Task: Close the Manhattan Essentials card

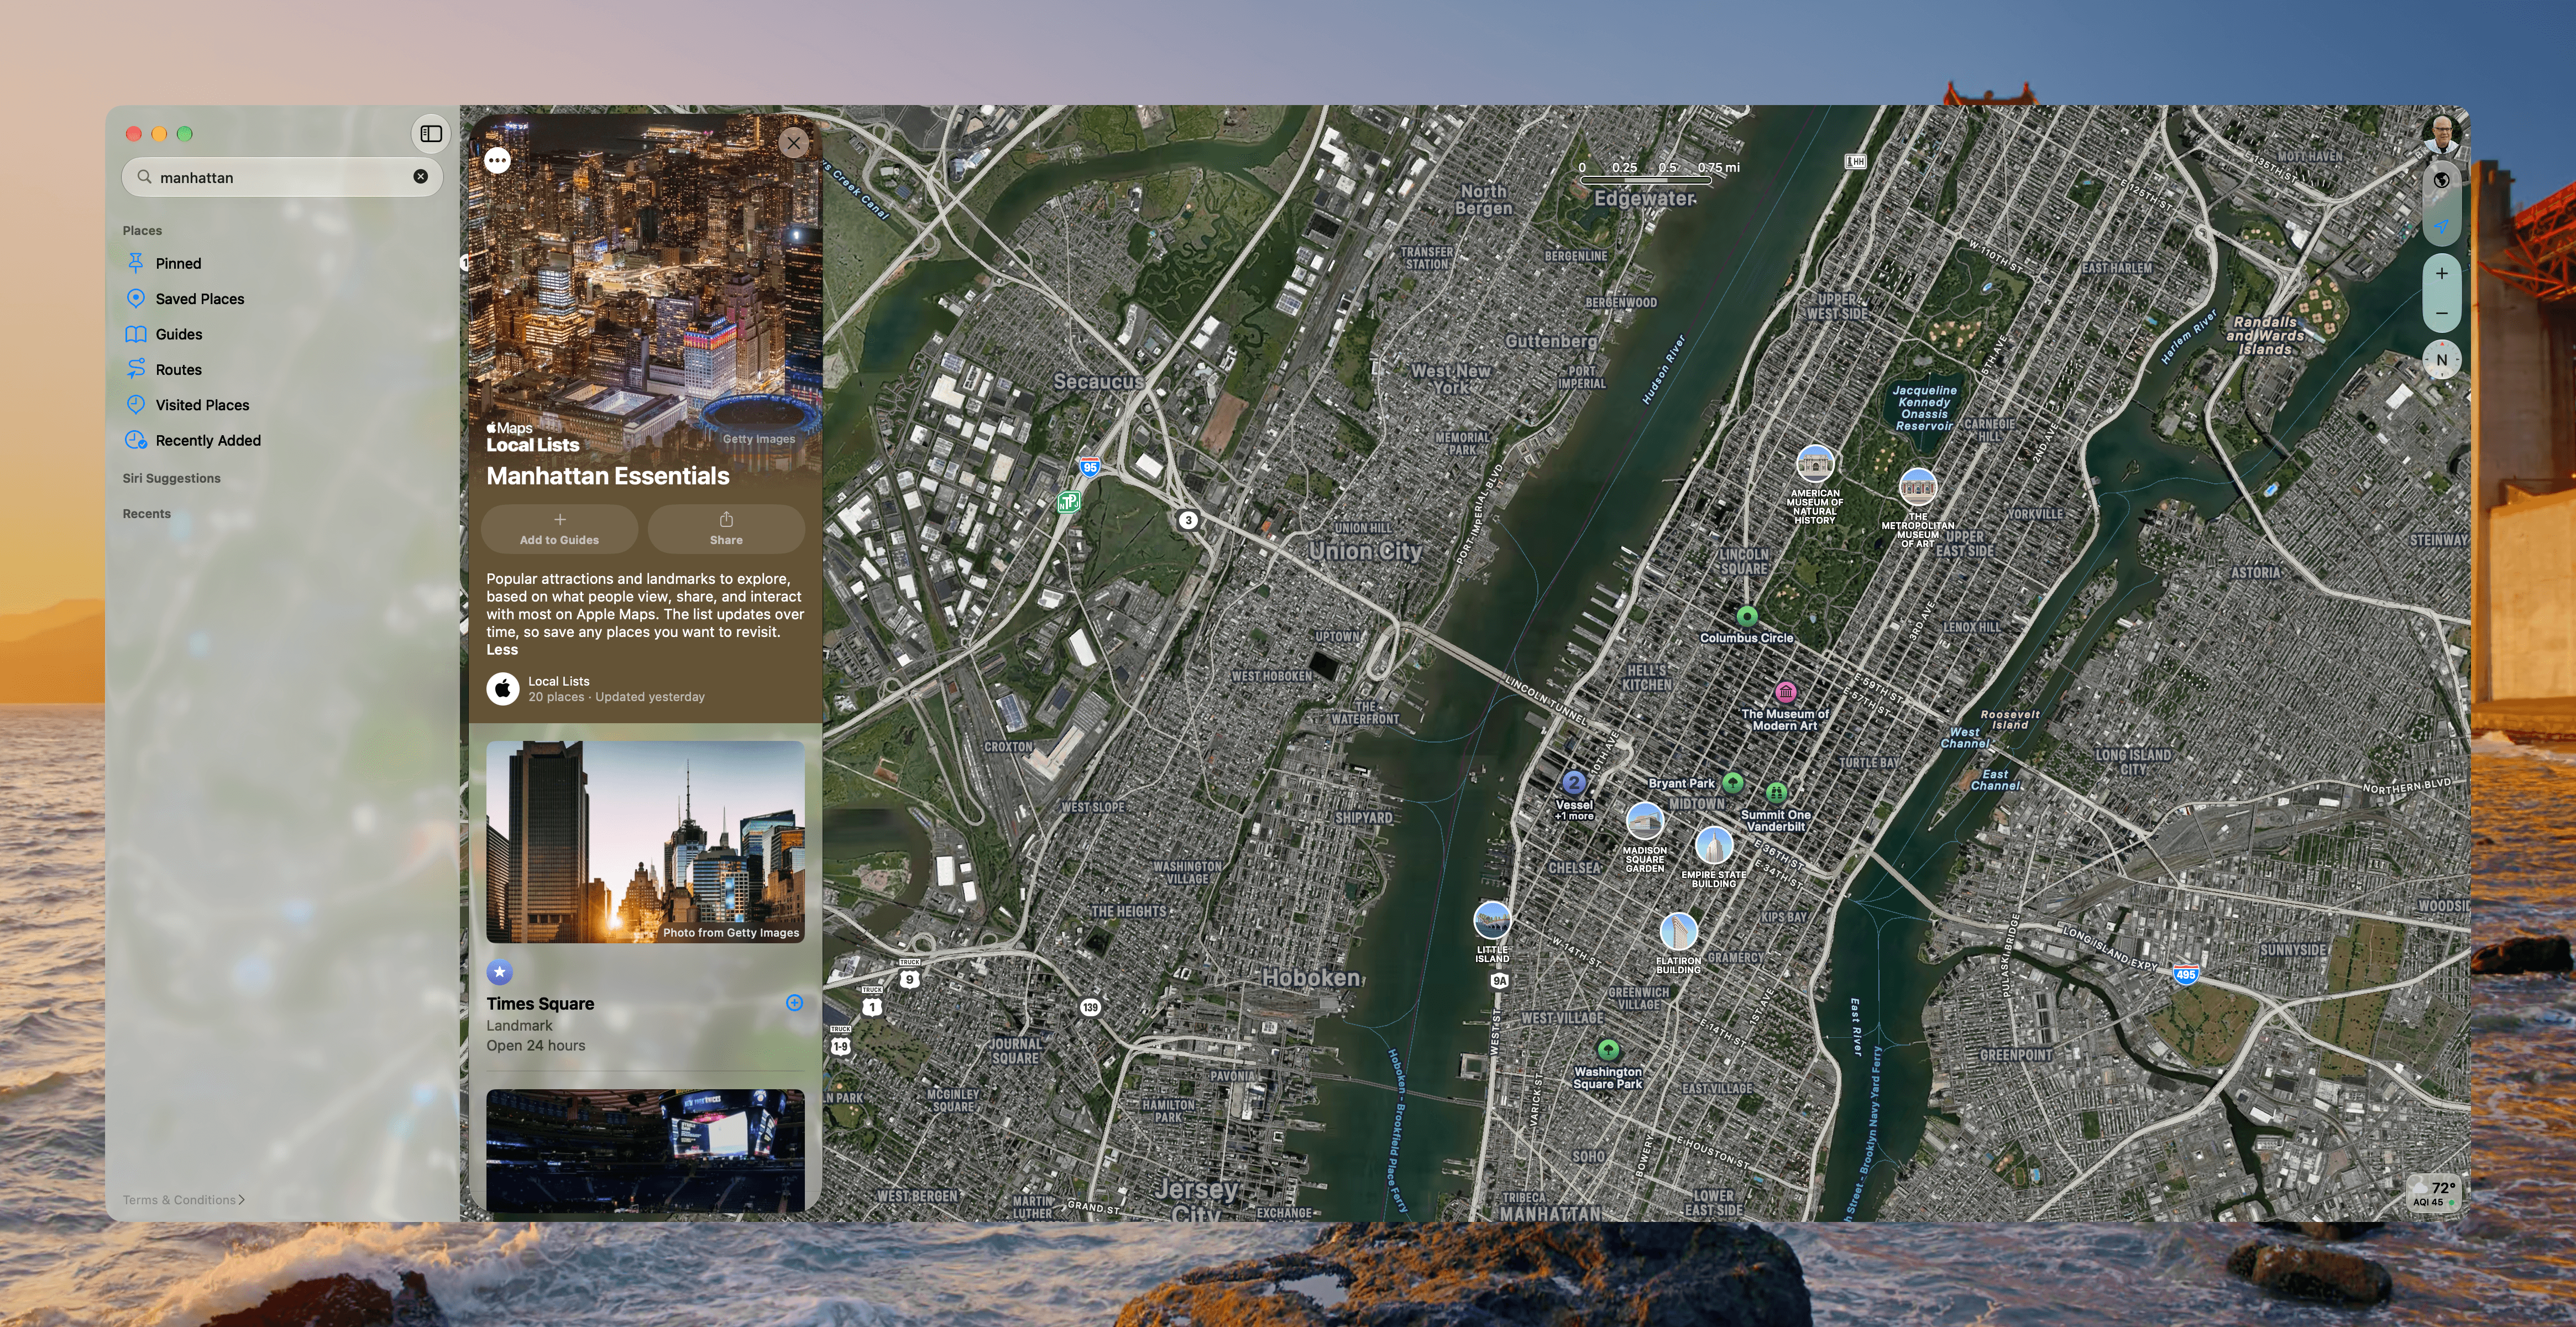Action: pos(794,143)
